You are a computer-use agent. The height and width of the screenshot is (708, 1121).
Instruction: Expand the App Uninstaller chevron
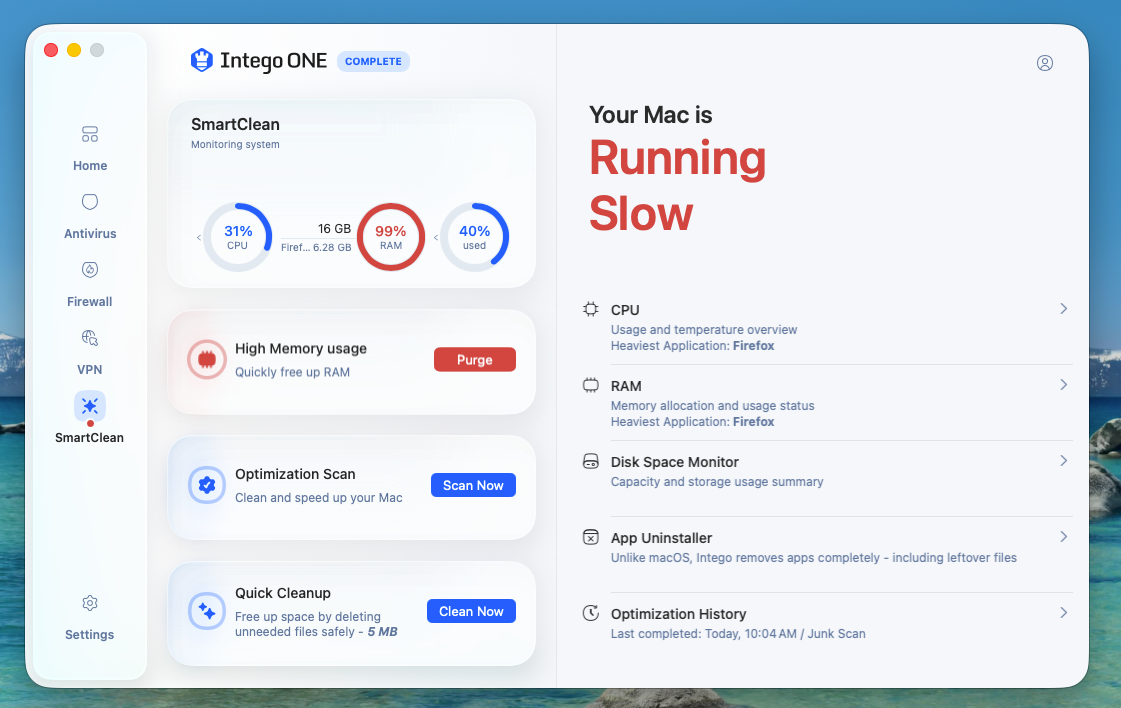[x=1064, y=536]
